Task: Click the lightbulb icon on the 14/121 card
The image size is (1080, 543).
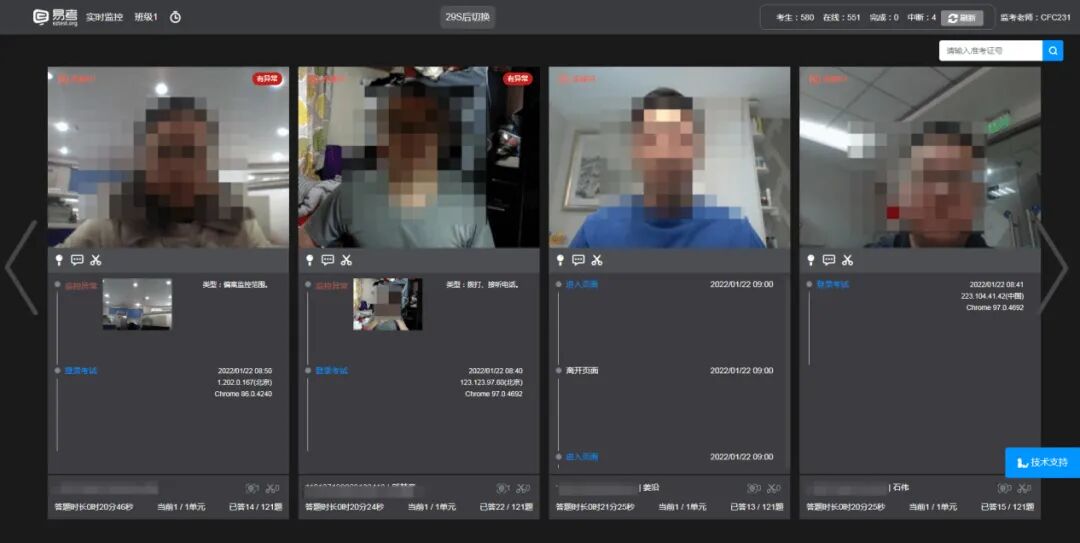Action: tap(59, 260)
